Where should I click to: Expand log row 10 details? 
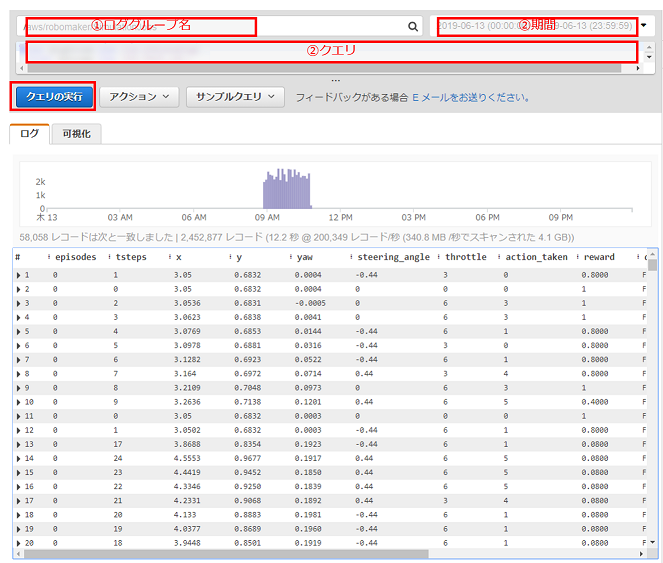pos(18,401)
